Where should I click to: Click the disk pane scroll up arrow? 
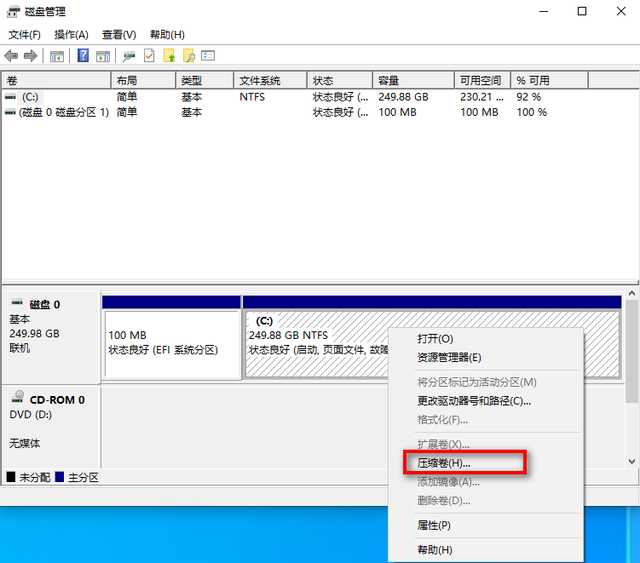pyautogui.click(x=632, y=293)
